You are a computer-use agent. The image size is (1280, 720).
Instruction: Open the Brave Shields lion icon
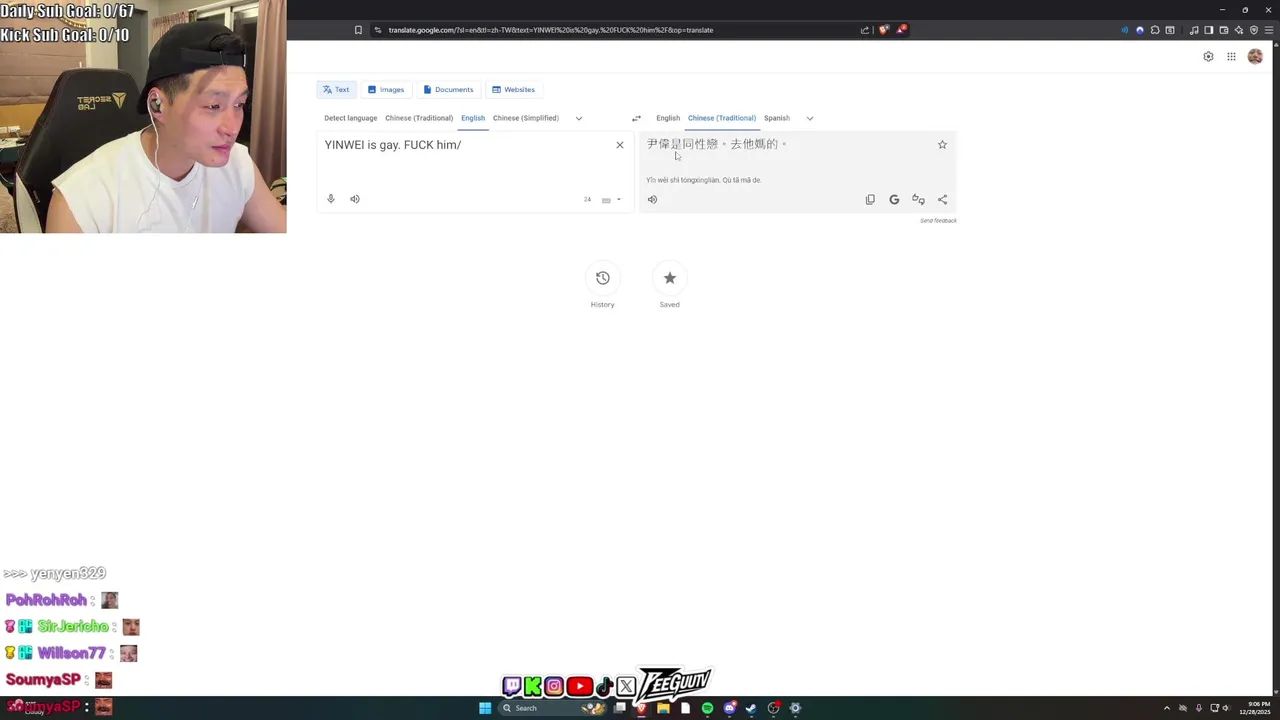[x=883, y=29]
